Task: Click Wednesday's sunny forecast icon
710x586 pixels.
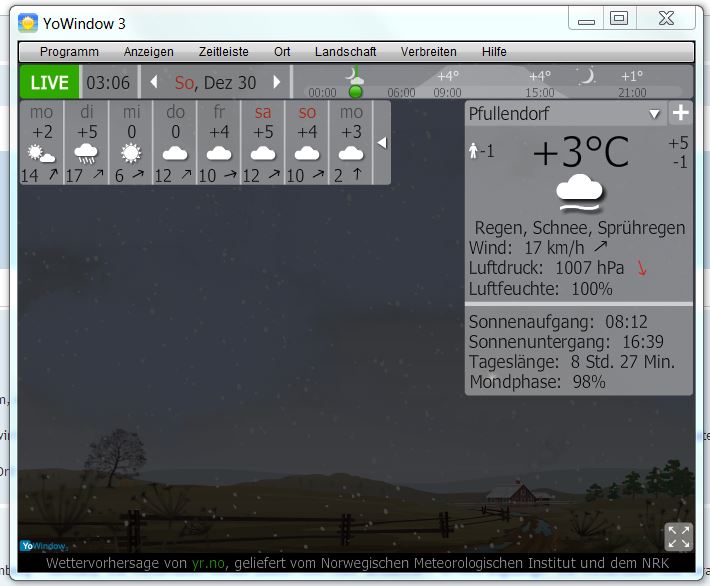Action: [x=130, y=153]
